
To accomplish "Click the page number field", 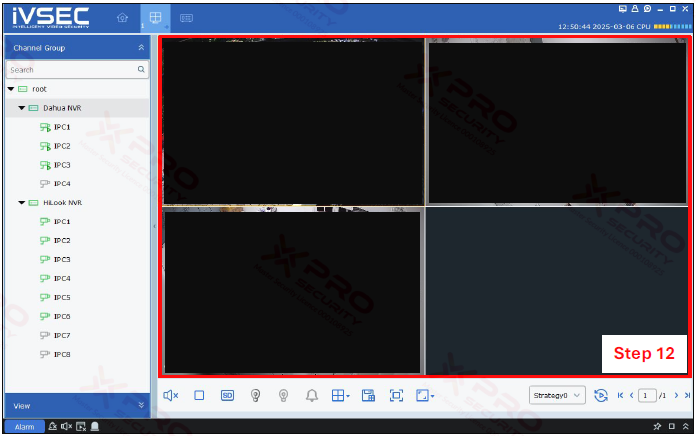I will coord(647,395).
